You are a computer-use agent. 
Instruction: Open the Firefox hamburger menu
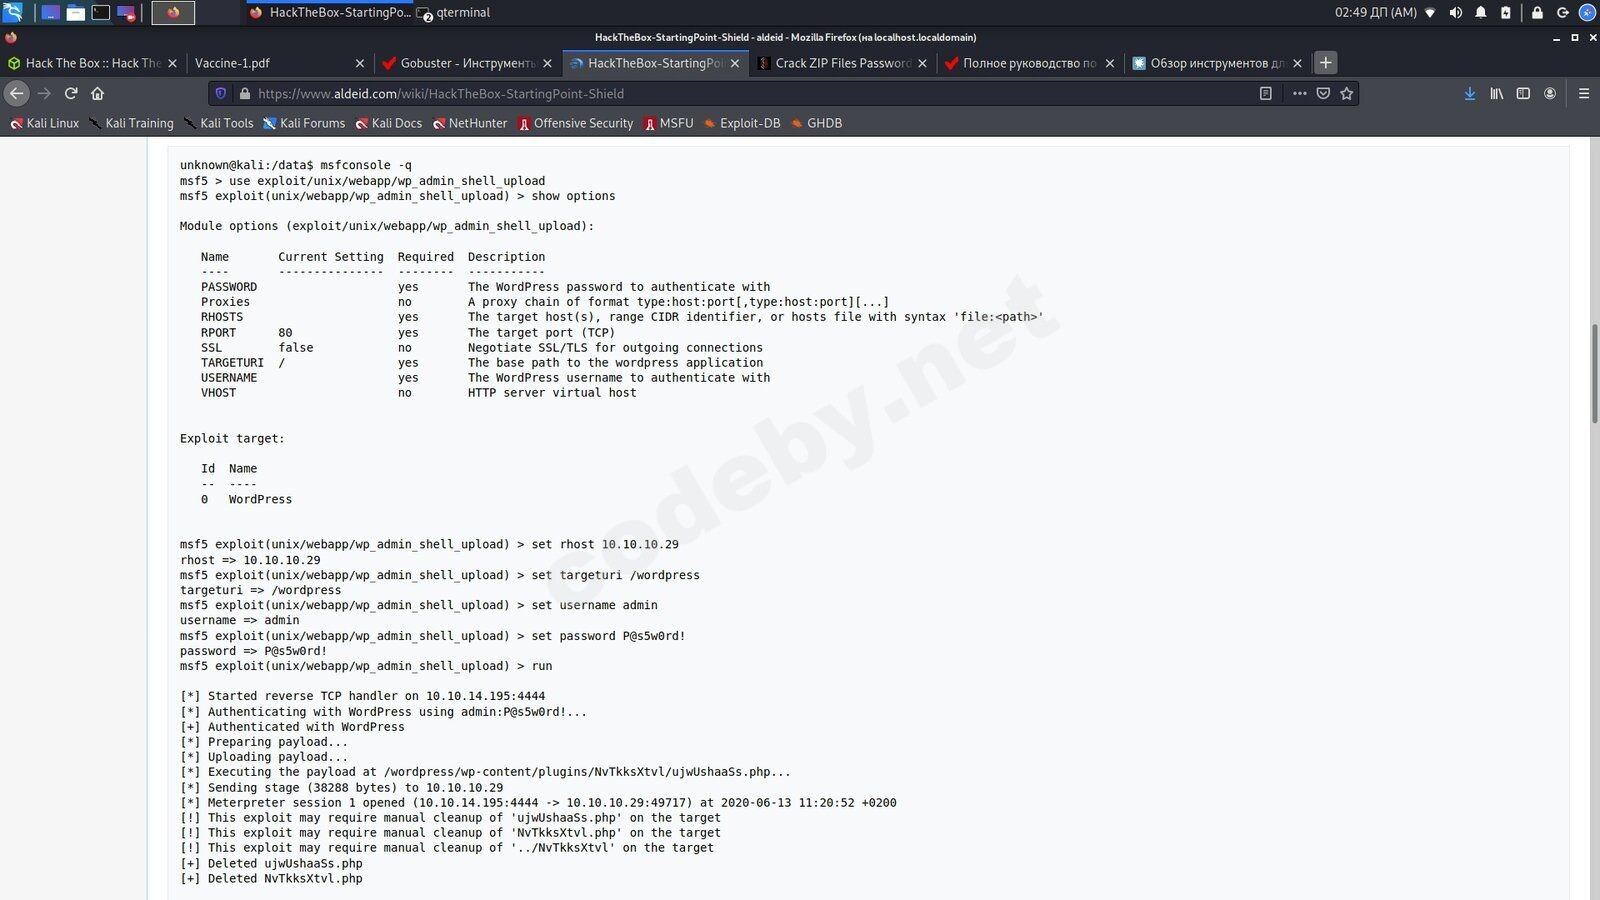(x=1584, y=93)
